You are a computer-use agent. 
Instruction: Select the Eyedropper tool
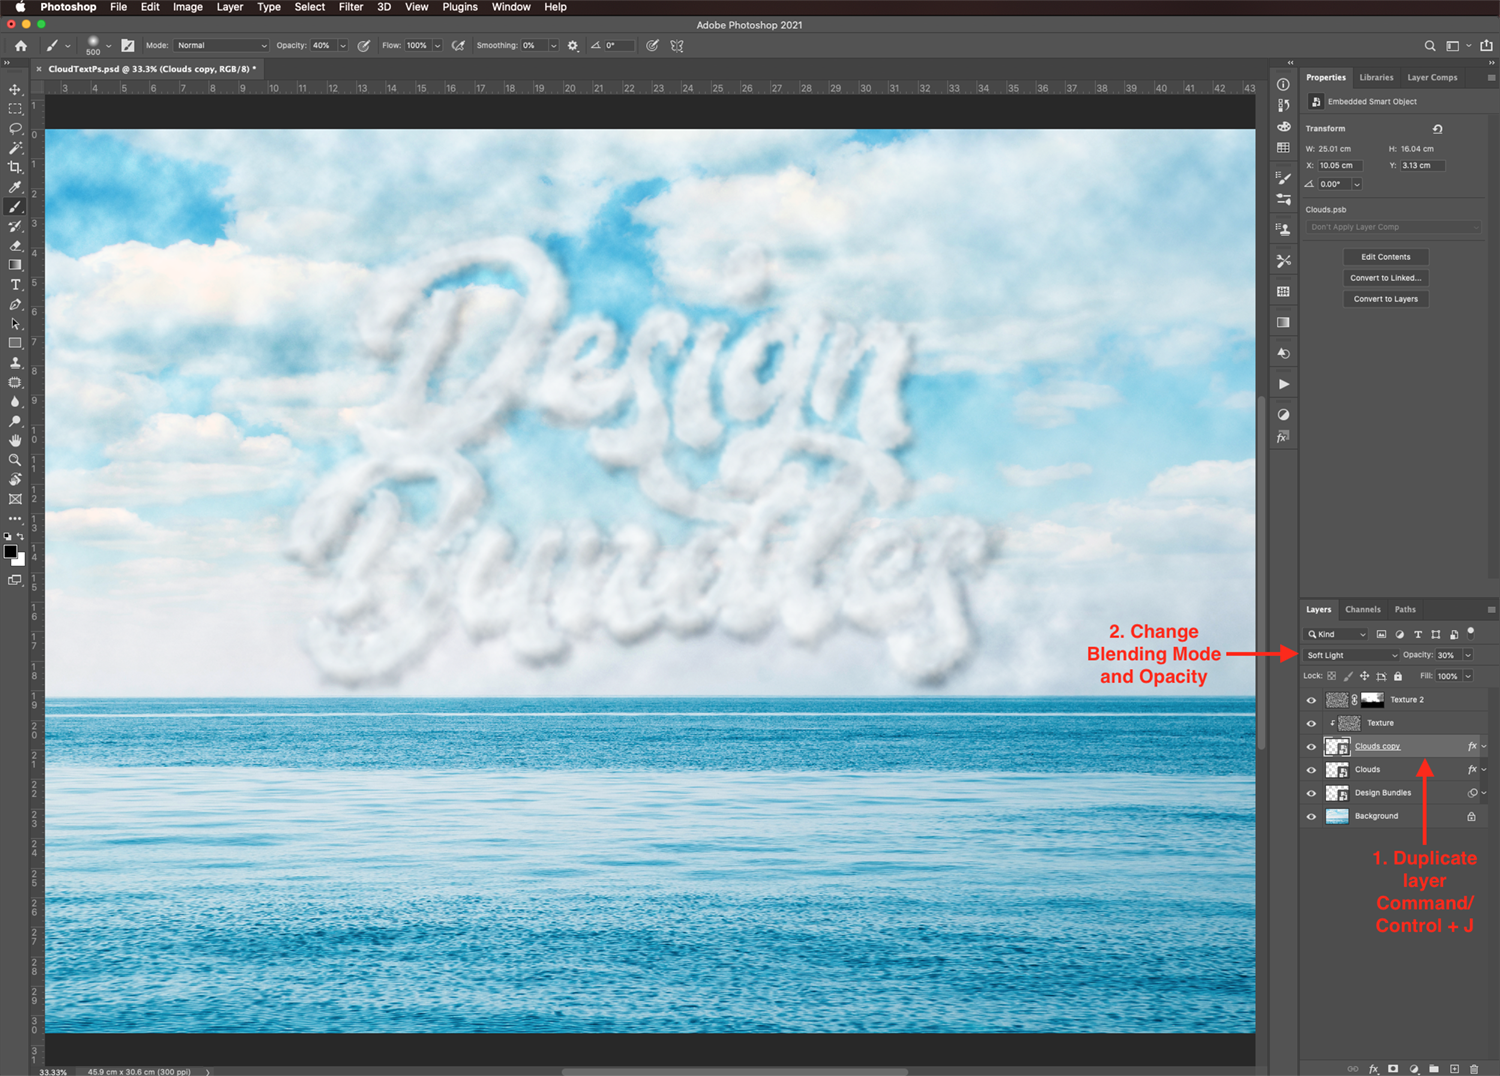tap(15, 187)
